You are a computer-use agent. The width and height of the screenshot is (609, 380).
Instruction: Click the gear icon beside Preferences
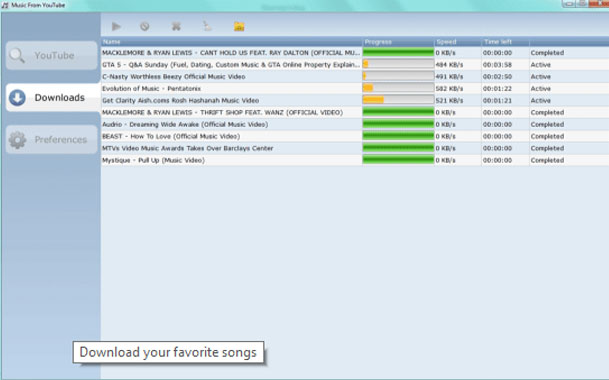[x=17, y=139]
